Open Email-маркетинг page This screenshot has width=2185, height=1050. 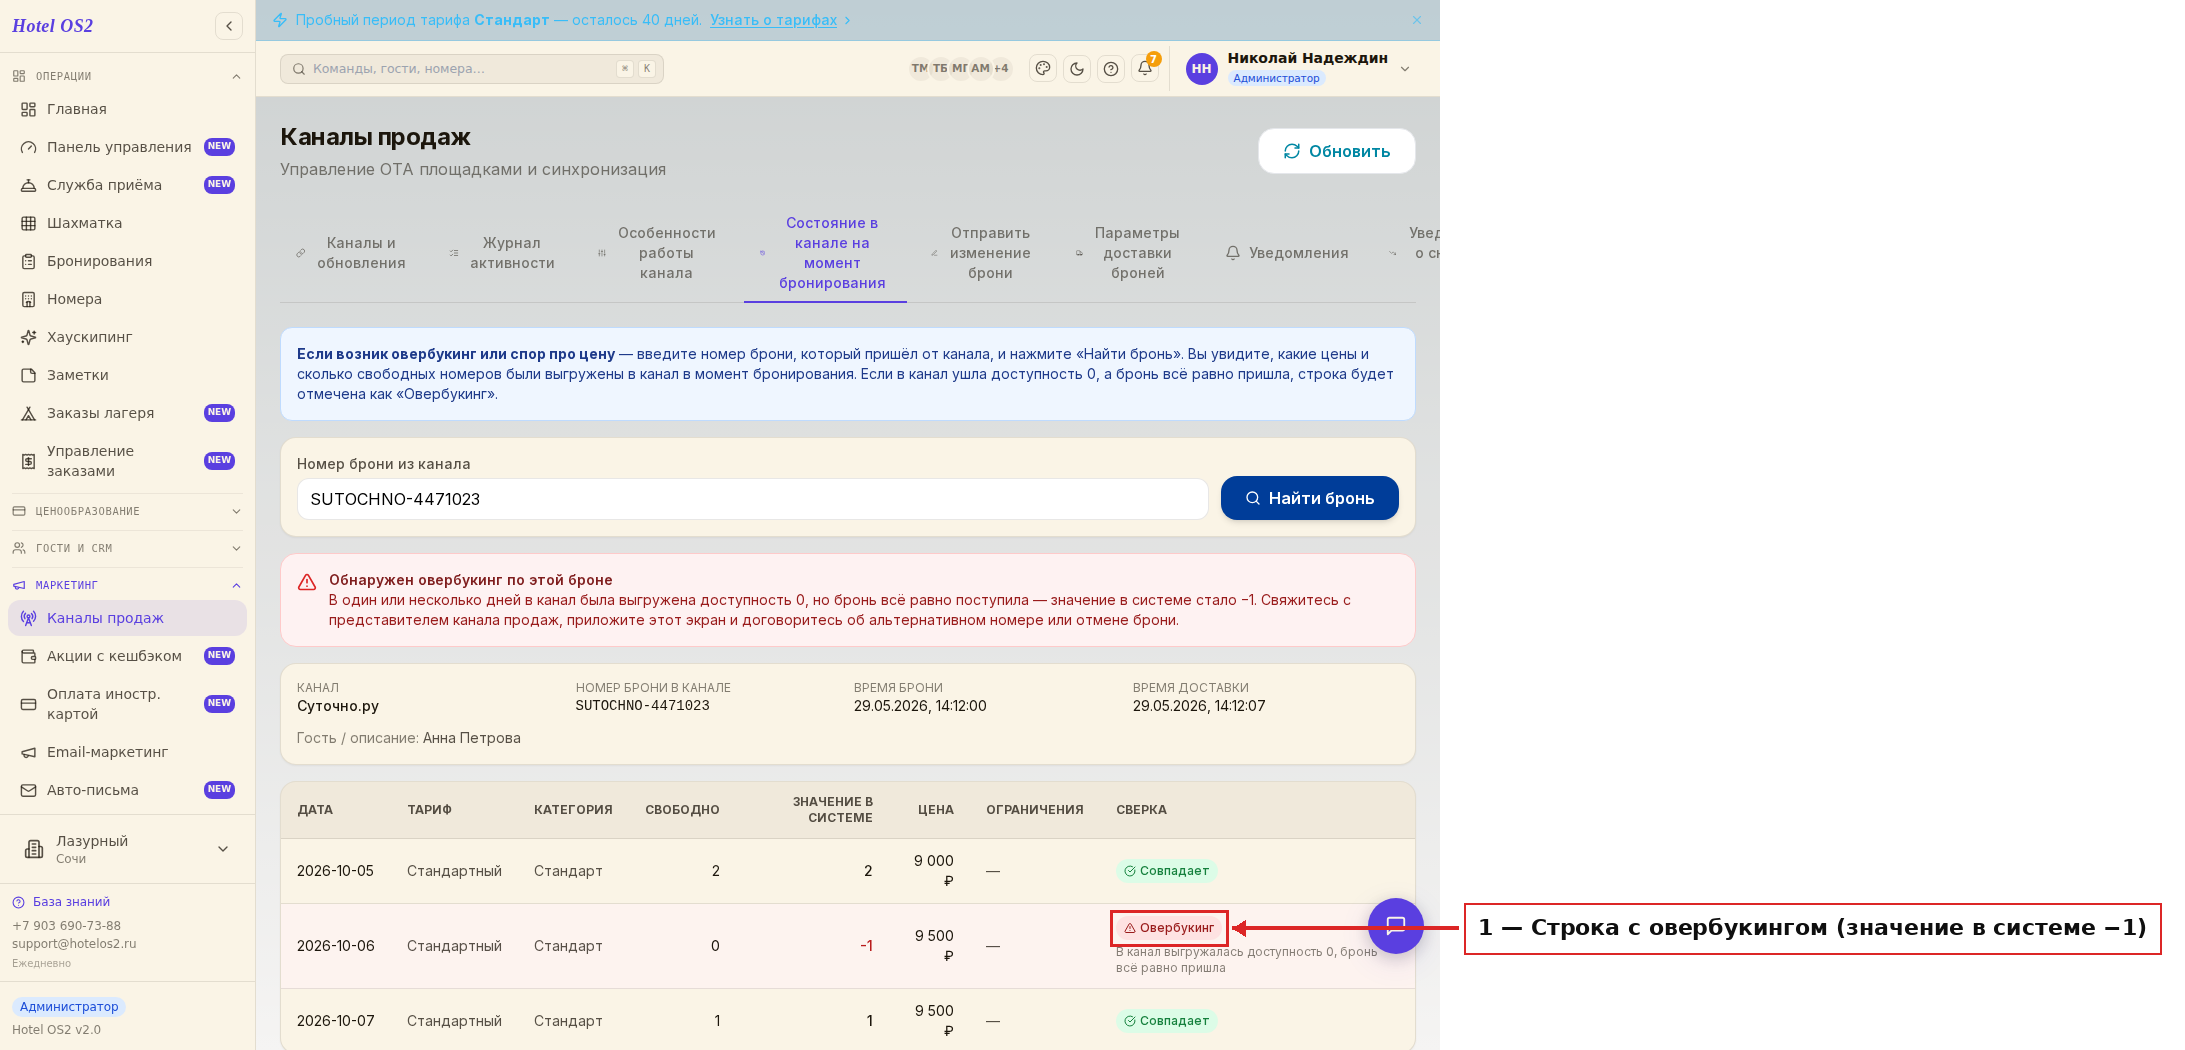click(x=127, y=752)
